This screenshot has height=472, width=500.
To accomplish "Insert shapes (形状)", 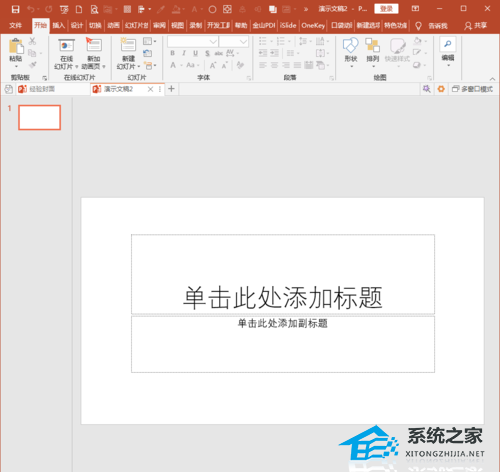I will click(x=351, y=53).
